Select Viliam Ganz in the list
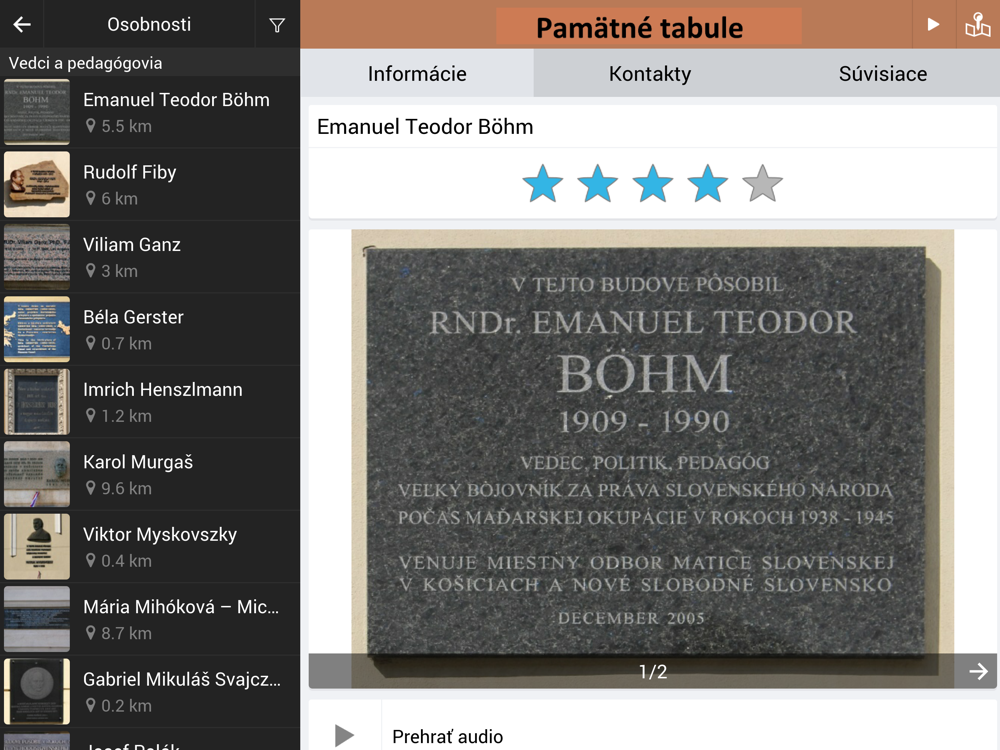1000x750 pixels. tap(150, 257)
